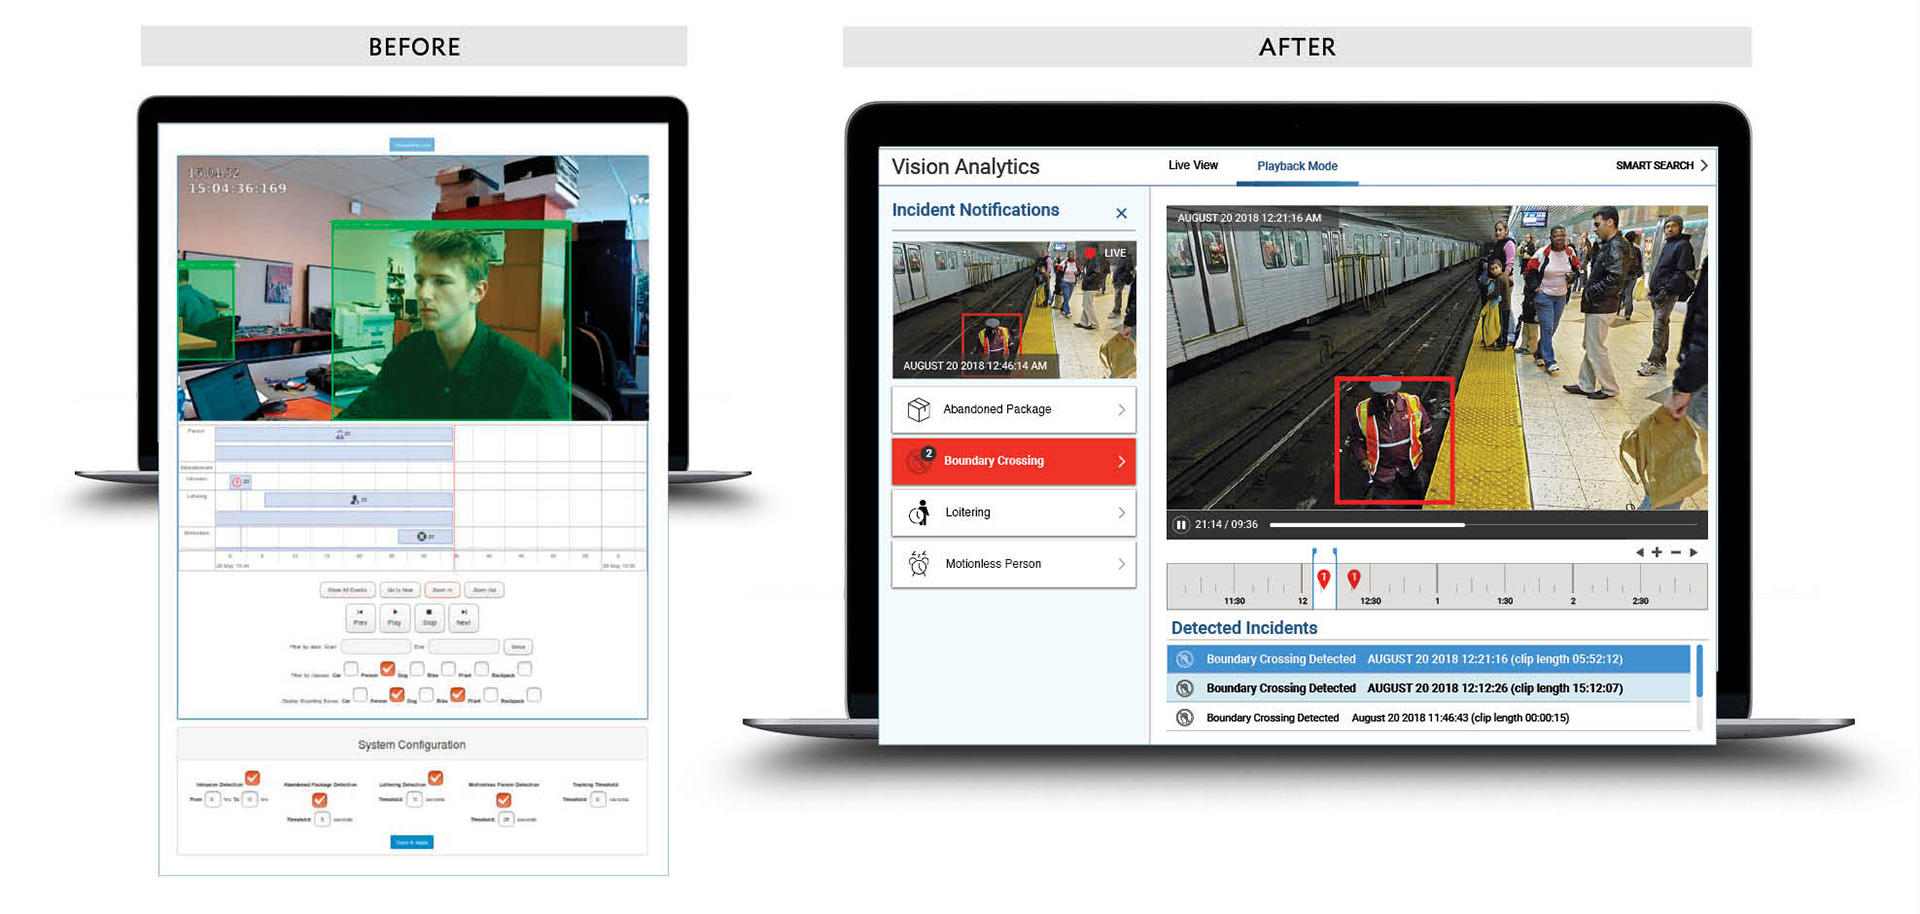
Task: Click the Filter by date End field
Action: click(x=463, y=647)
